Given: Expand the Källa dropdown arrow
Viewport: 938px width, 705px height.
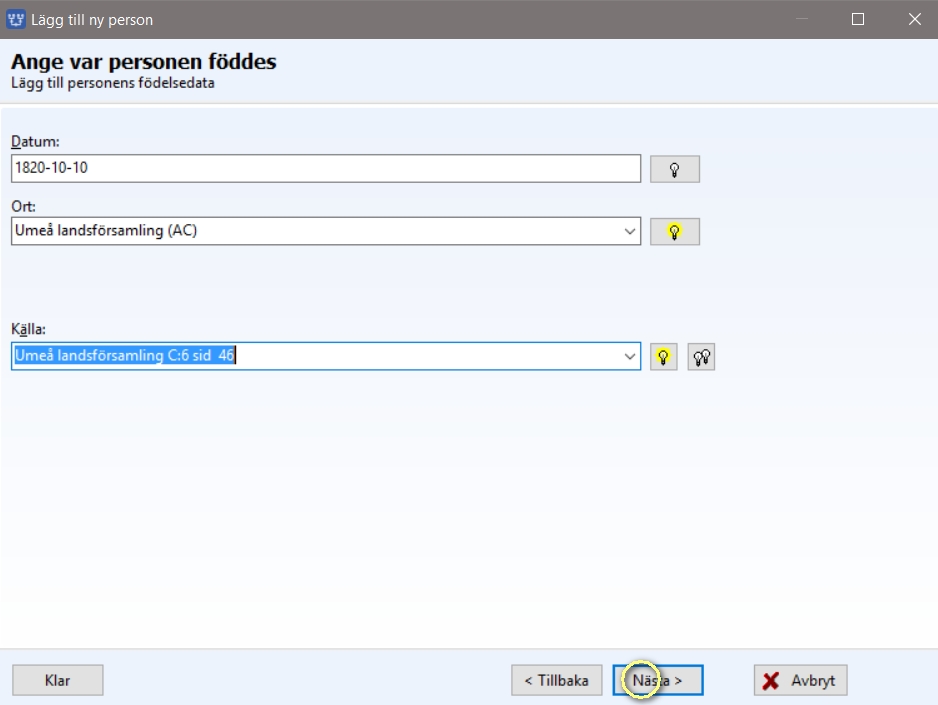Looking at the screenshot, I should click(629, 356).
